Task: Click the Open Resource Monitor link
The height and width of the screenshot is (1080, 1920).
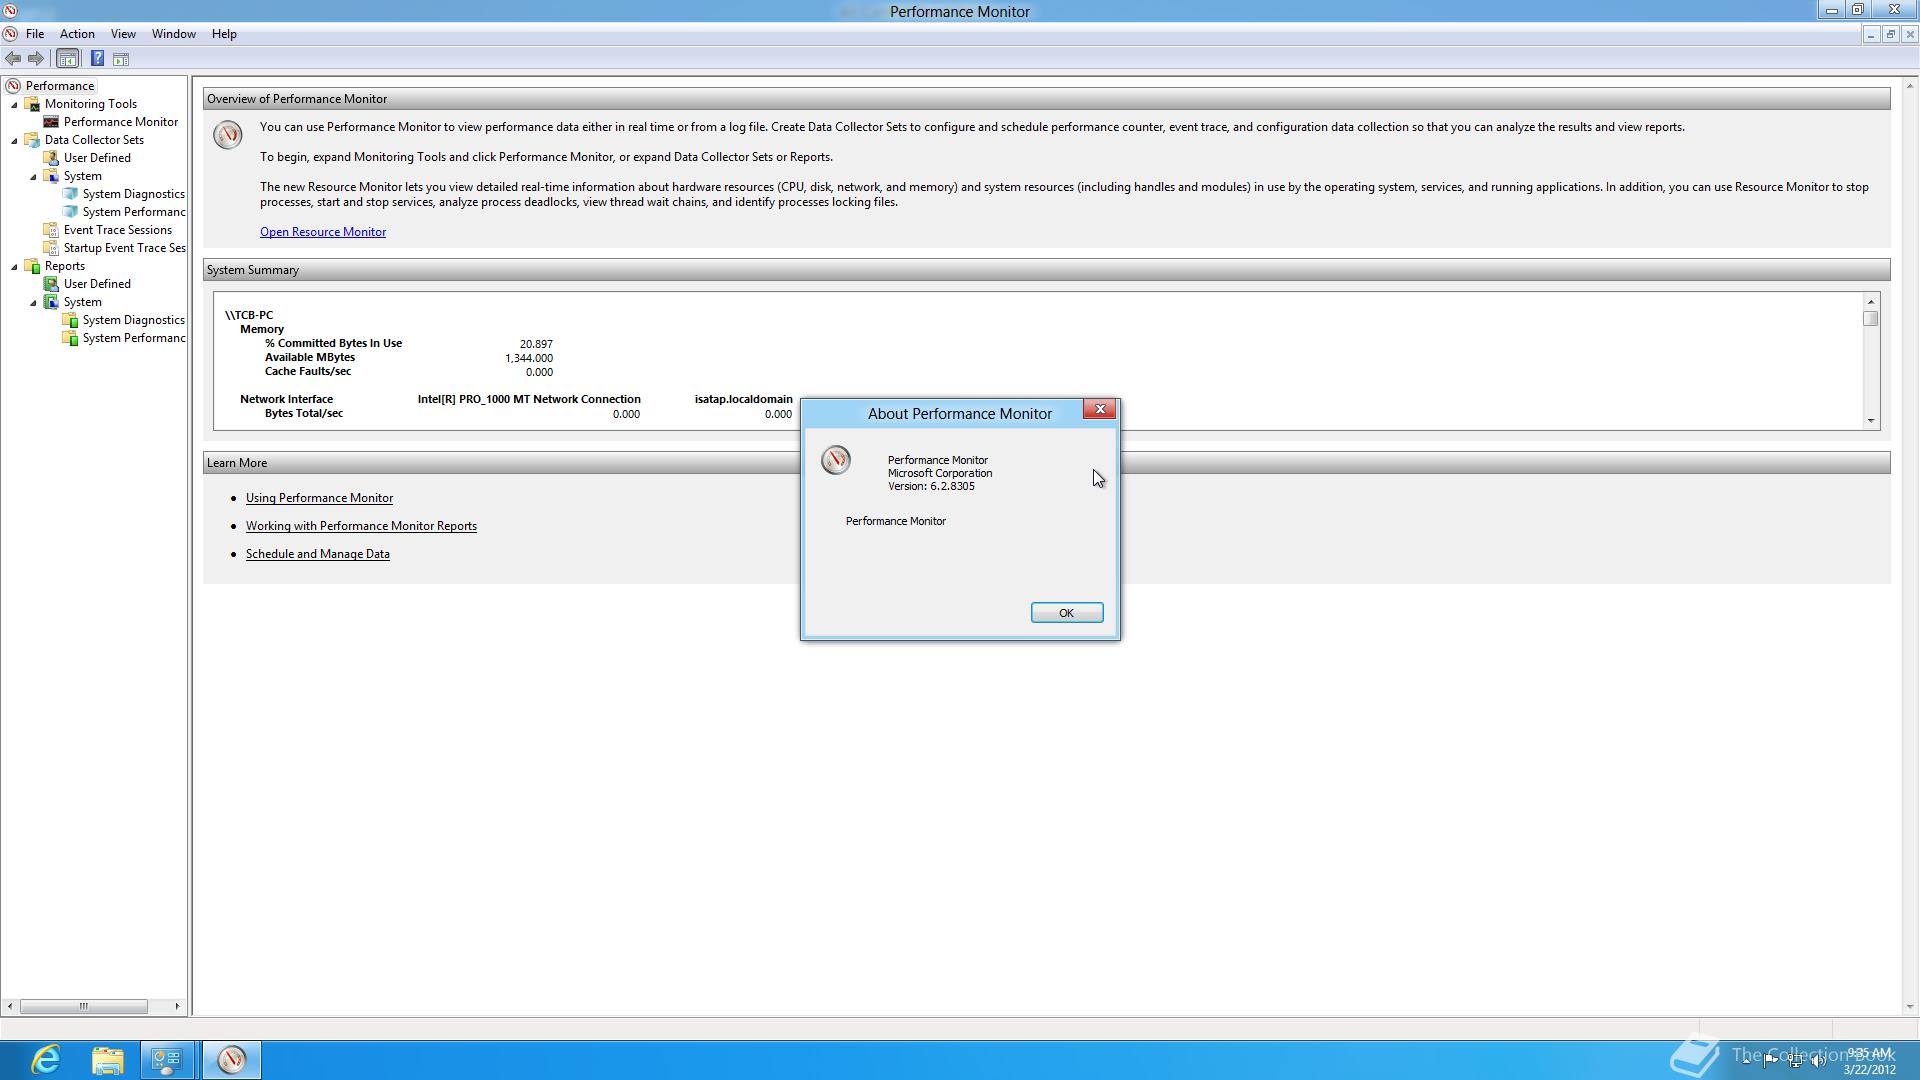Action: pos(322,232)
